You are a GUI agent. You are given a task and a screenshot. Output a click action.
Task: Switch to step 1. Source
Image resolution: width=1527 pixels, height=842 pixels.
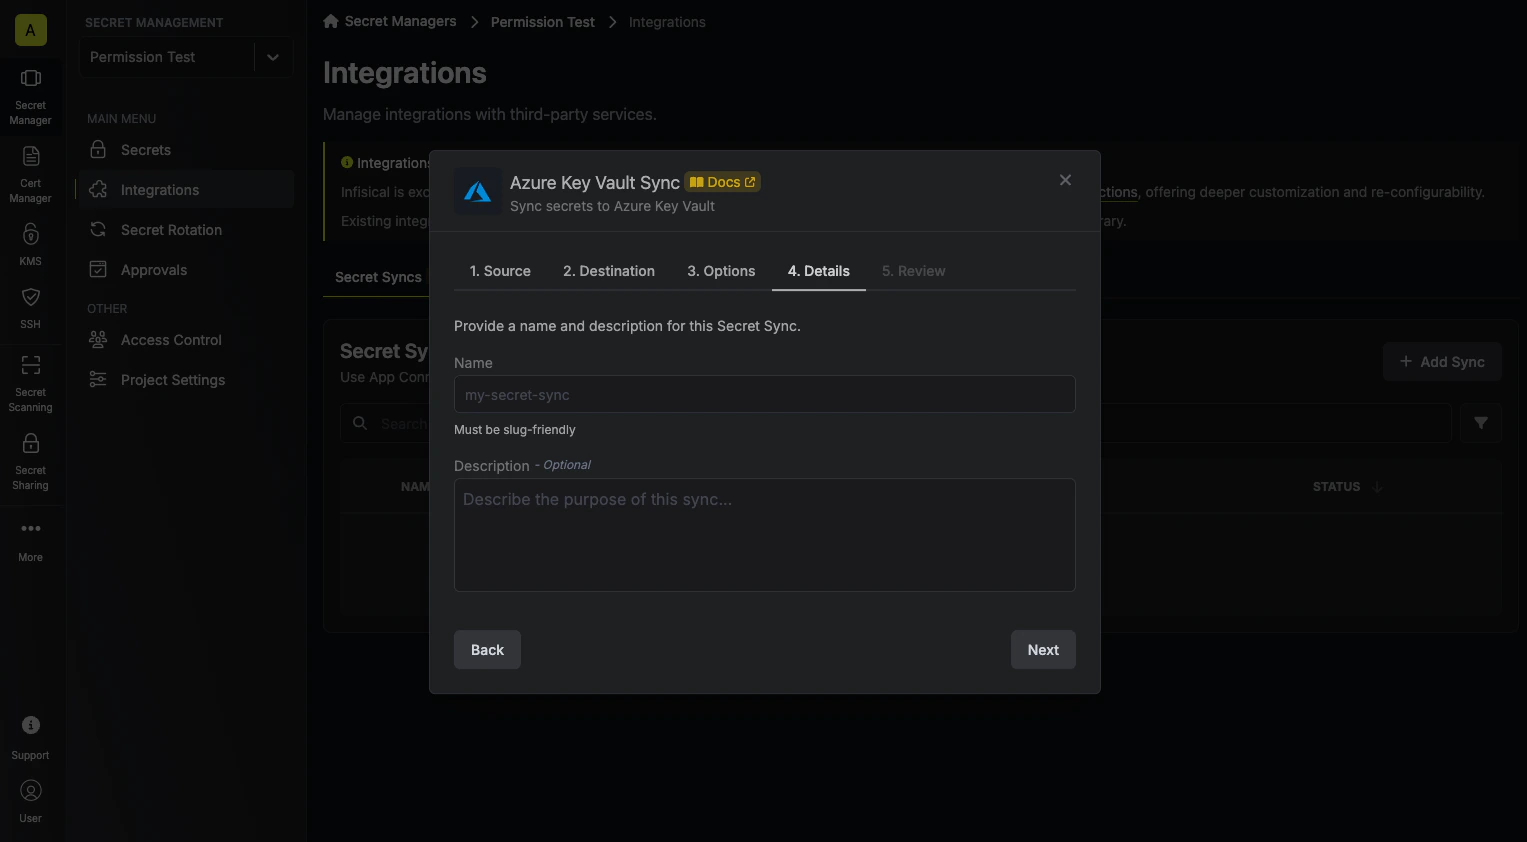[x=500, y=271]
